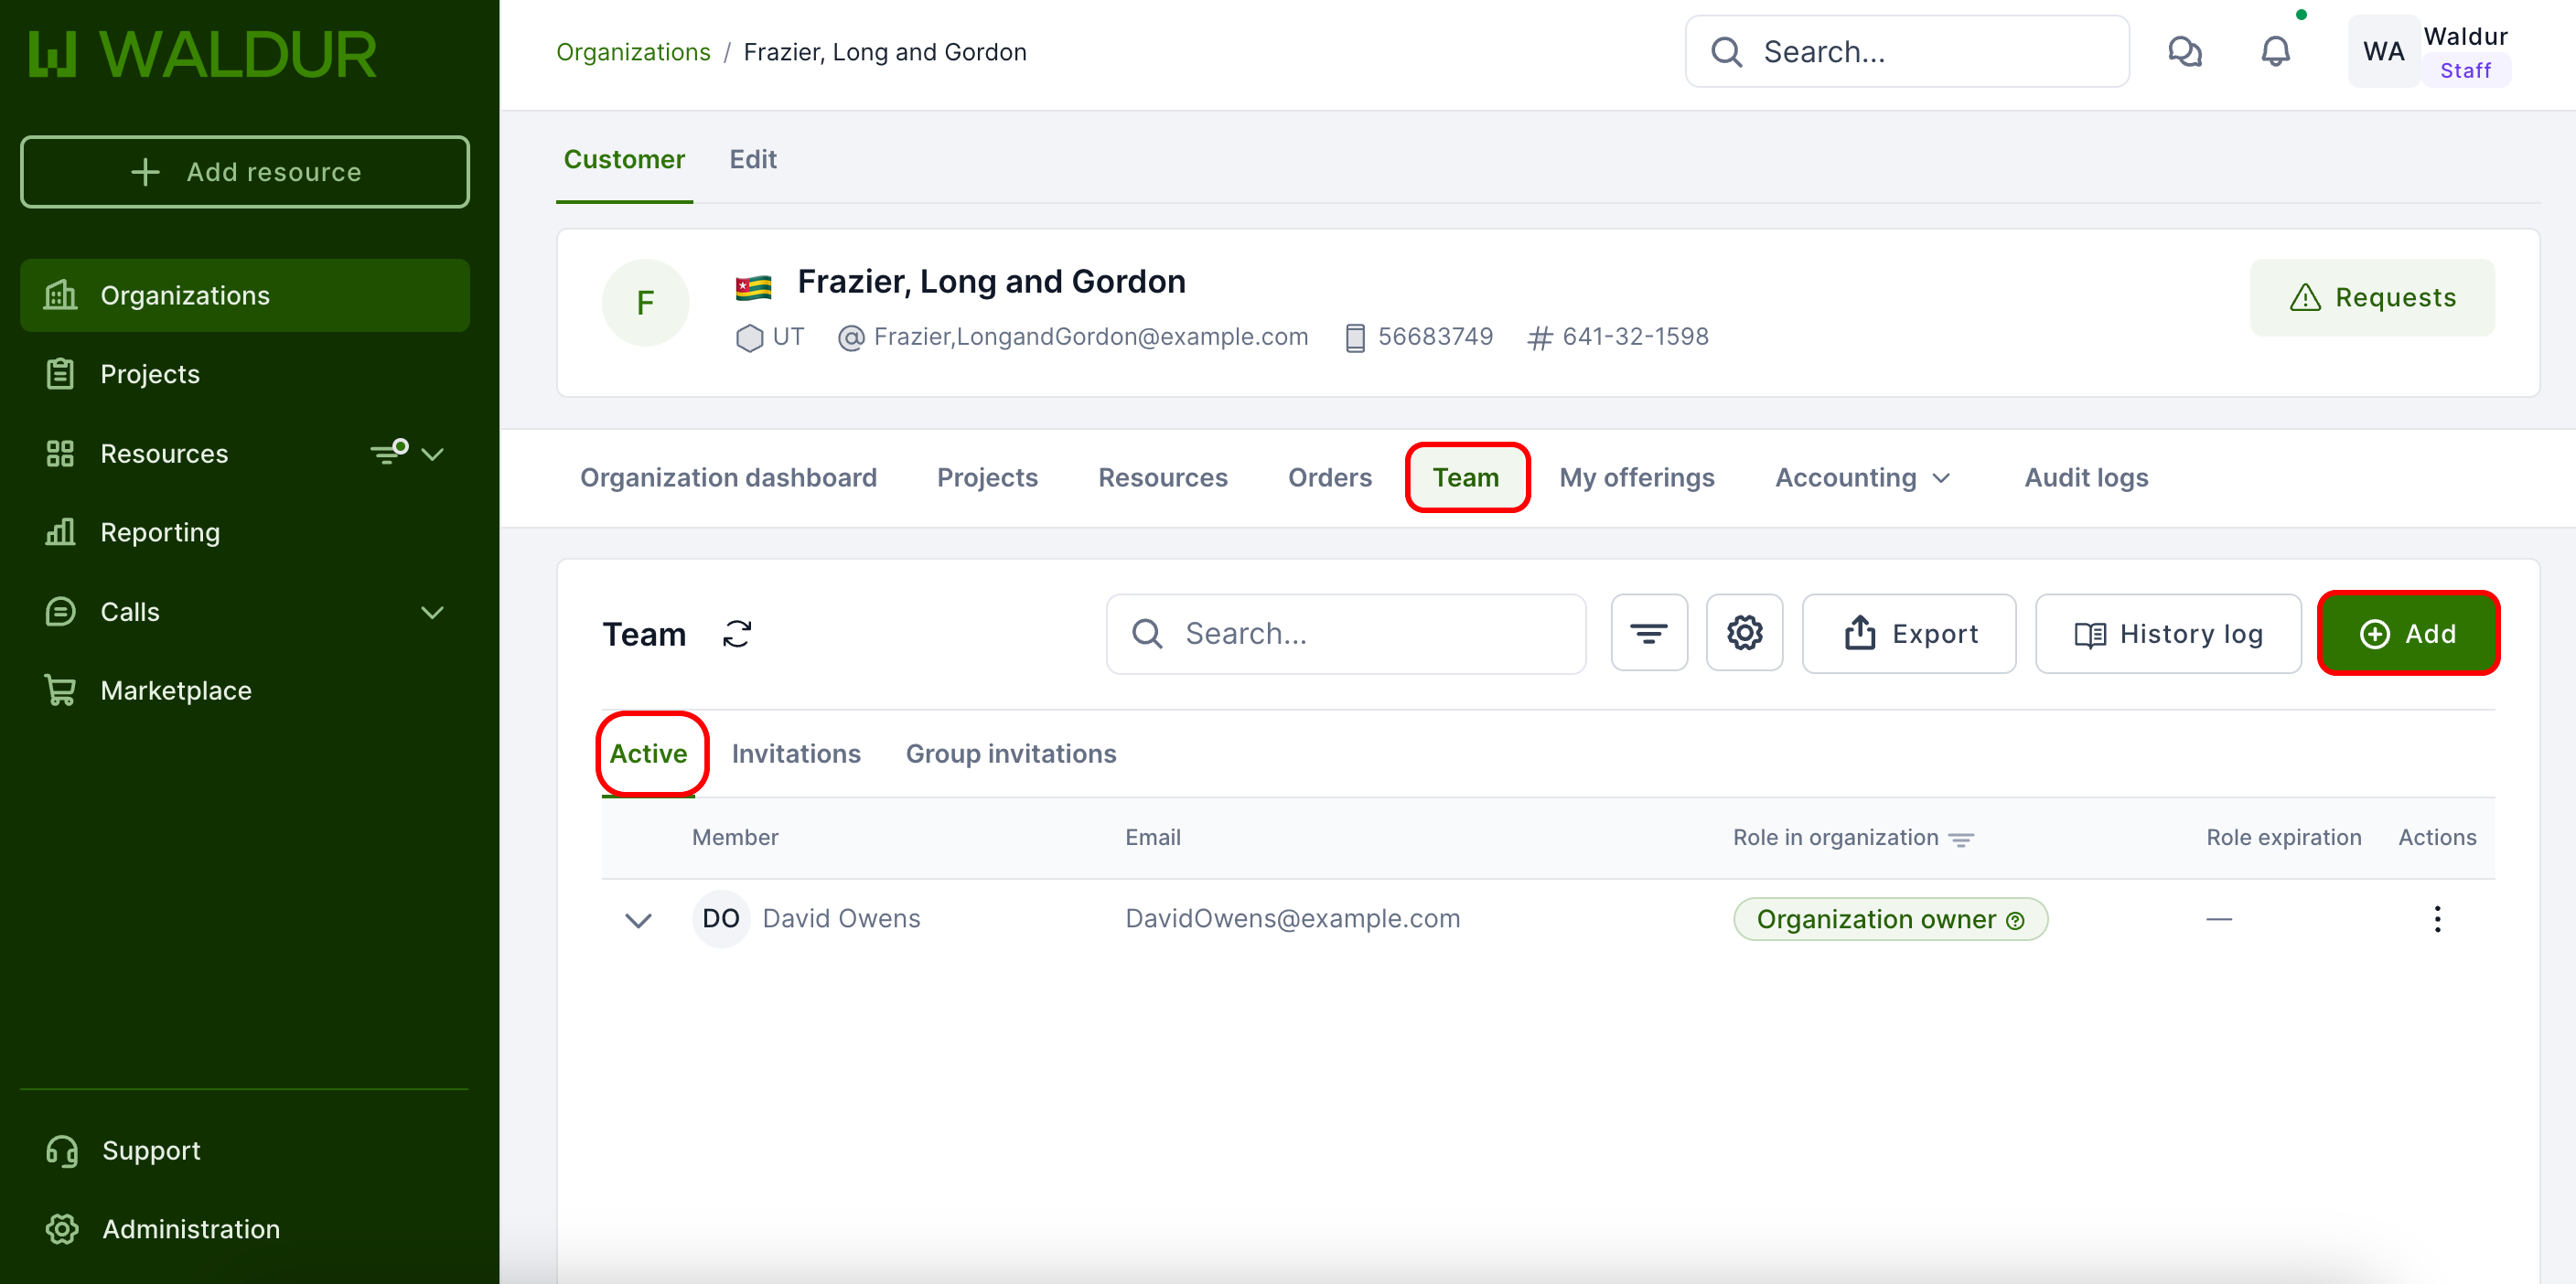Click the Organization owner role help icon
The image size is (2576, 1284).
click(2016, 921)
